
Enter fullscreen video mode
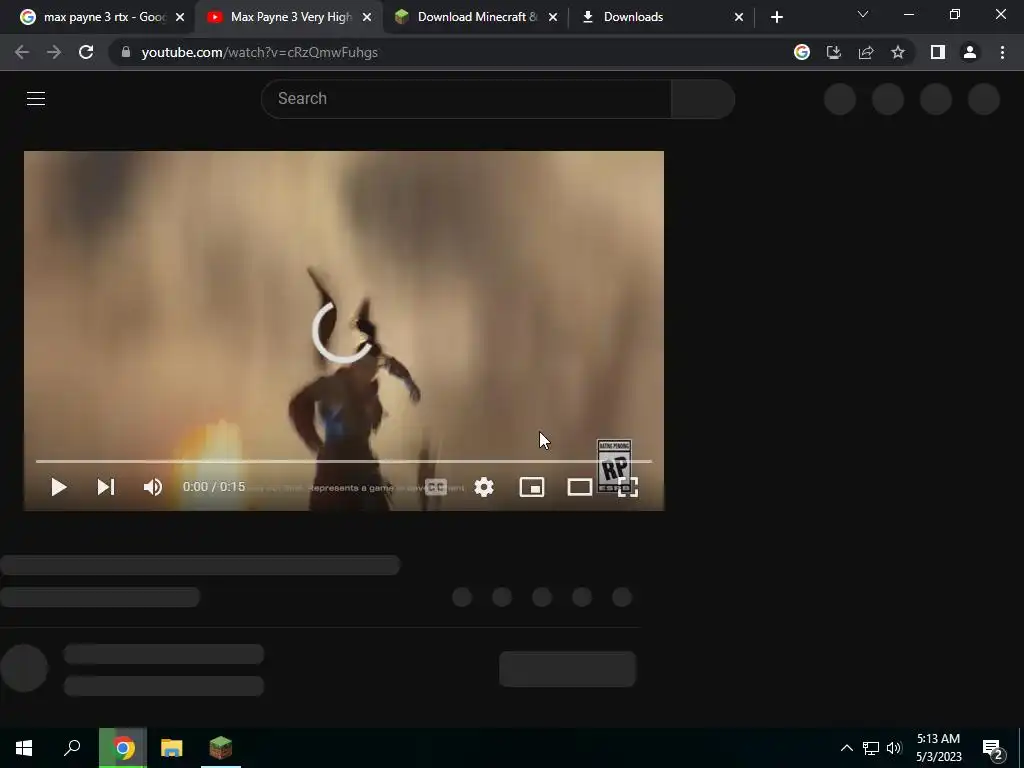pyautogui.click(x=628, y=487)
